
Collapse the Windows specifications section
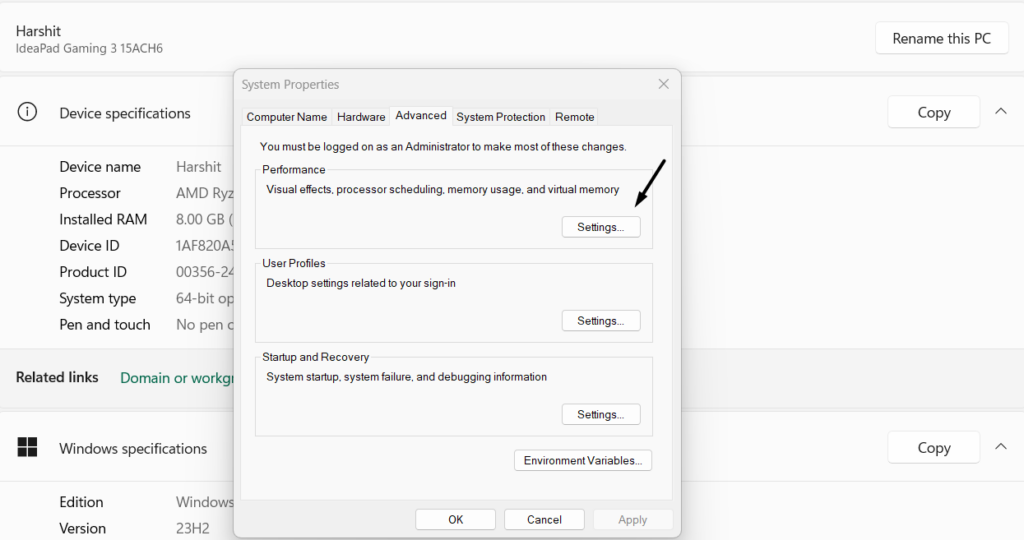(x=1001, y=447)
